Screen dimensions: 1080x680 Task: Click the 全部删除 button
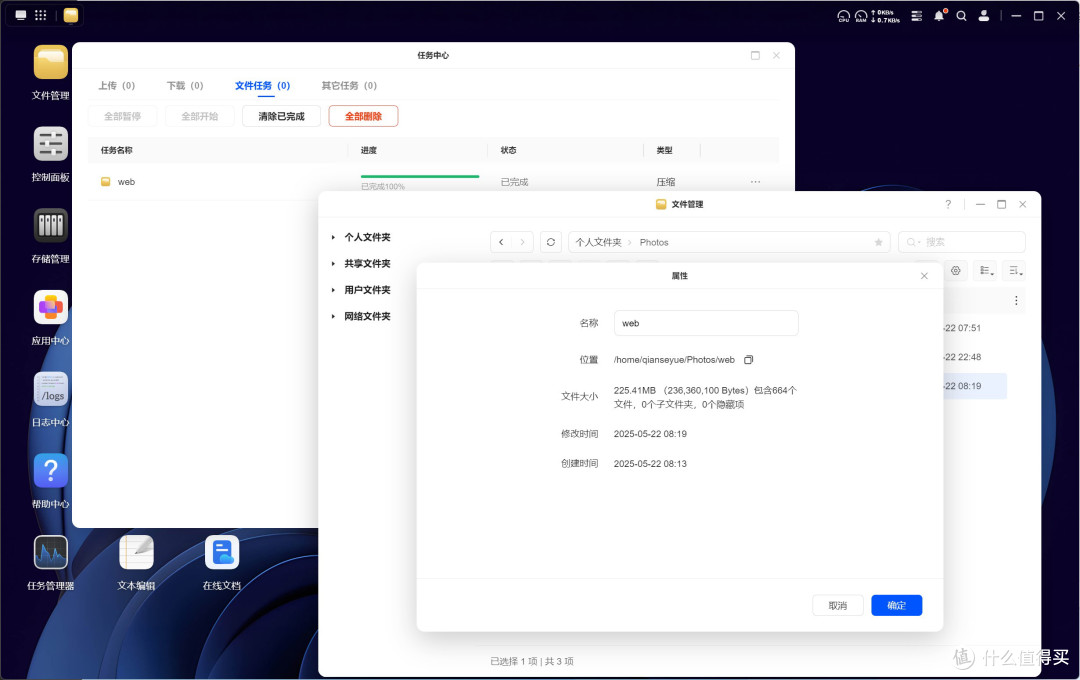(363, 116)
